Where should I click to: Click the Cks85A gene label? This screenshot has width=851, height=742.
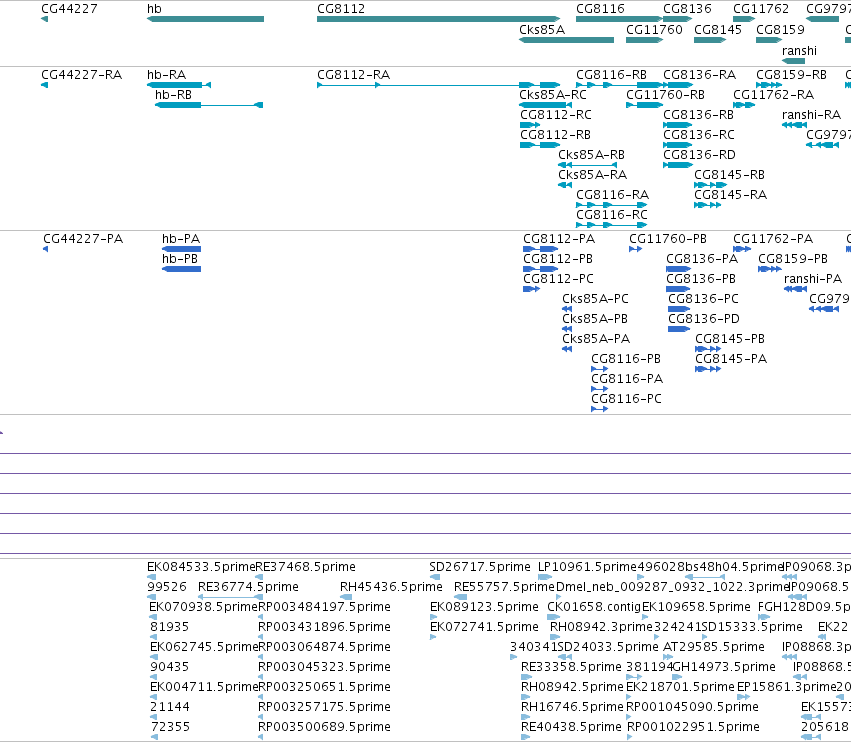click(542, 30)
